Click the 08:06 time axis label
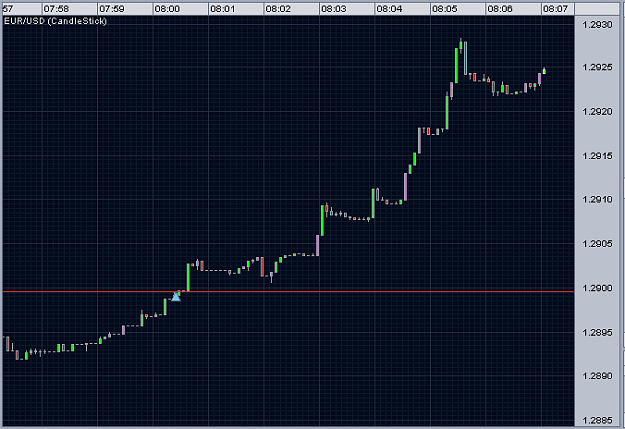The width and height of the screenshot is (625, 429). click(x=500, y=8)
